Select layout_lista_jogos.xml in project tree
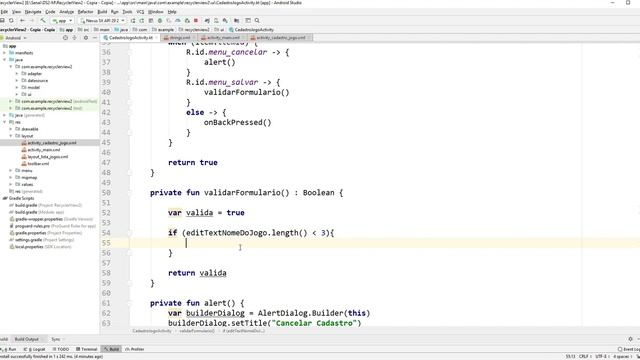The width and height of the screenshot is (640, 360). [48, 157]
